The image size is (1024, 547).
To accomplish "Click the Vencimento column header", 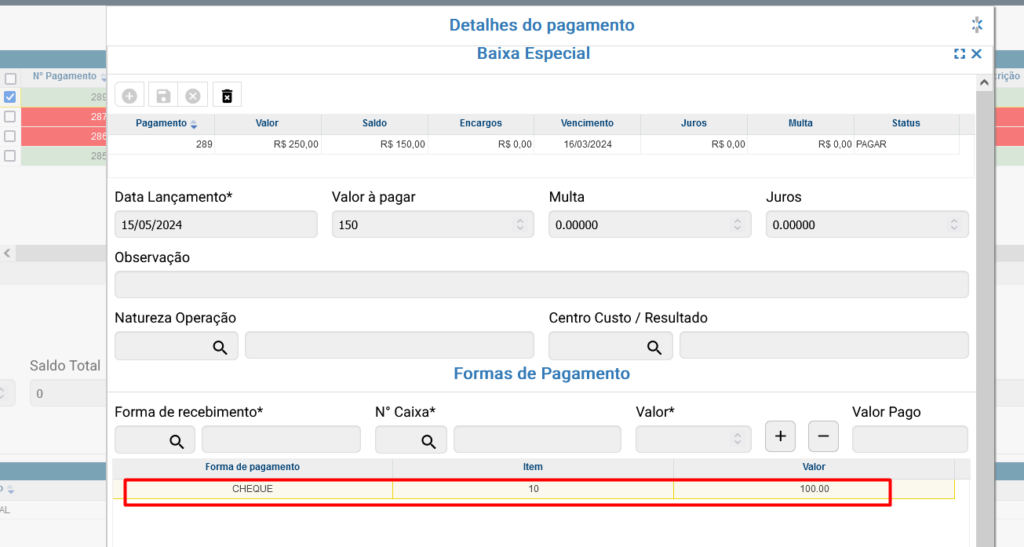I will coord(586,123).
